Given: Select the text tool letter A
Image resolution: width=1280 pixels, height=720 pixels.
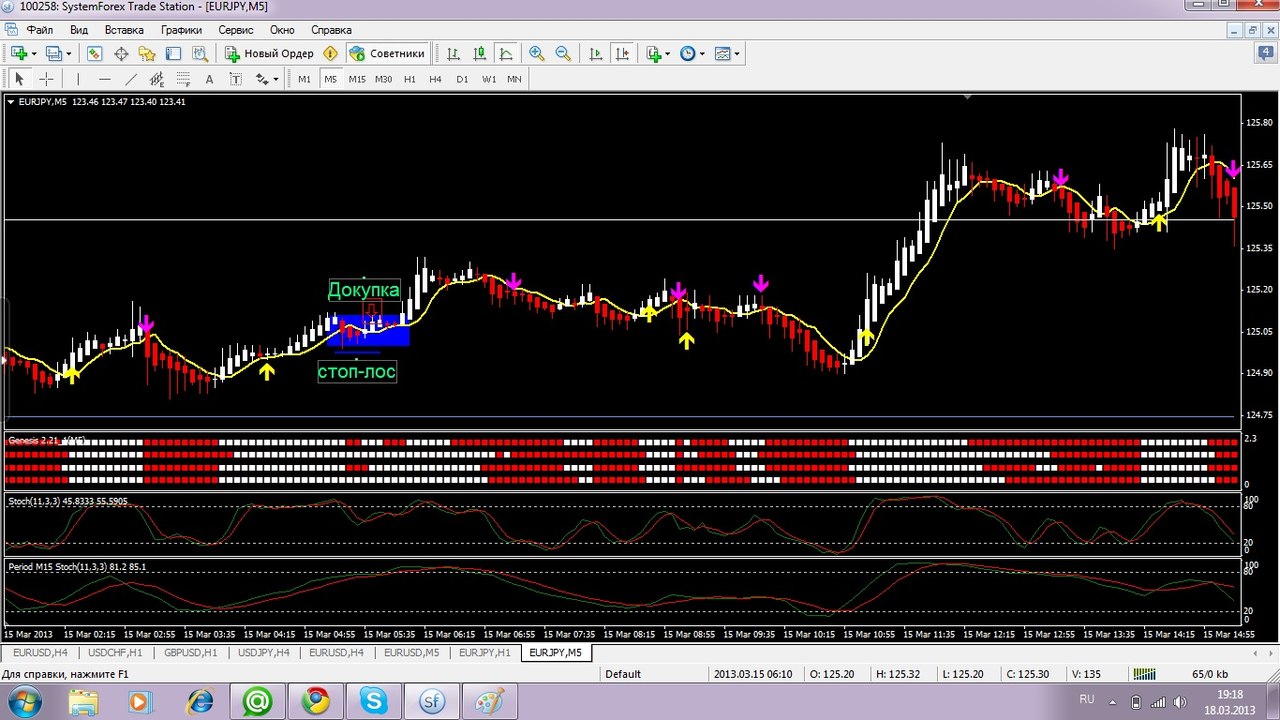Looking at the screenshot, I should [x=209, y=79].
